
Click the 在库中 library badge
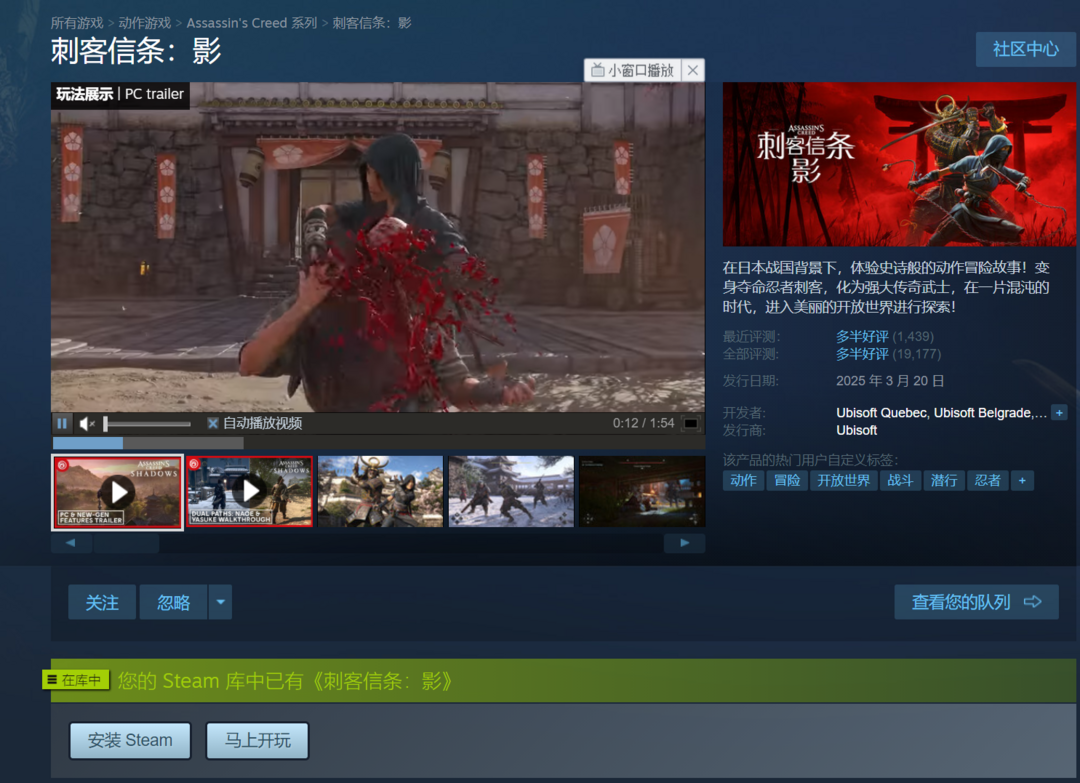(76, 680)
